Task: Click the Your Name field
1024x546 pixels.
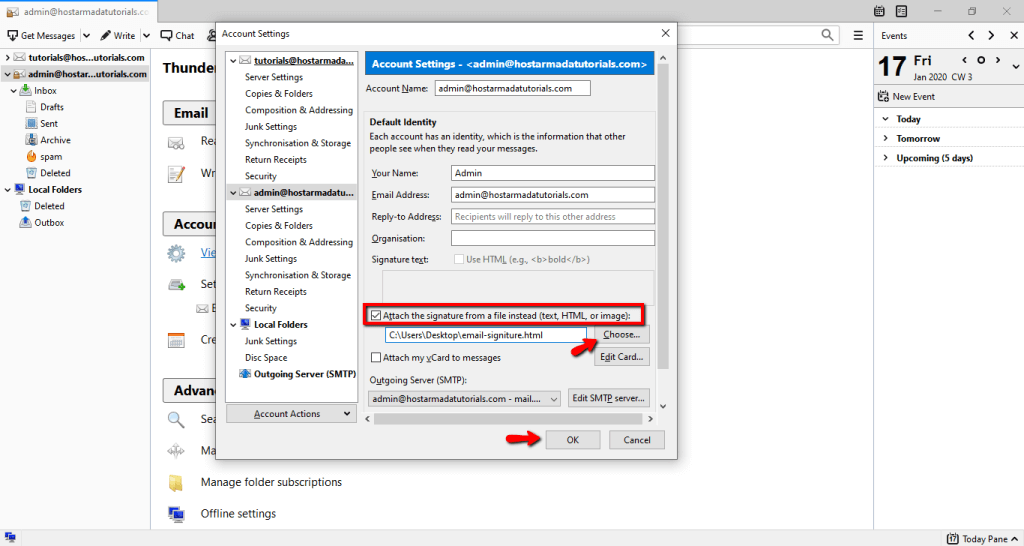Action: pyautogui.click(x=552, y=173)
